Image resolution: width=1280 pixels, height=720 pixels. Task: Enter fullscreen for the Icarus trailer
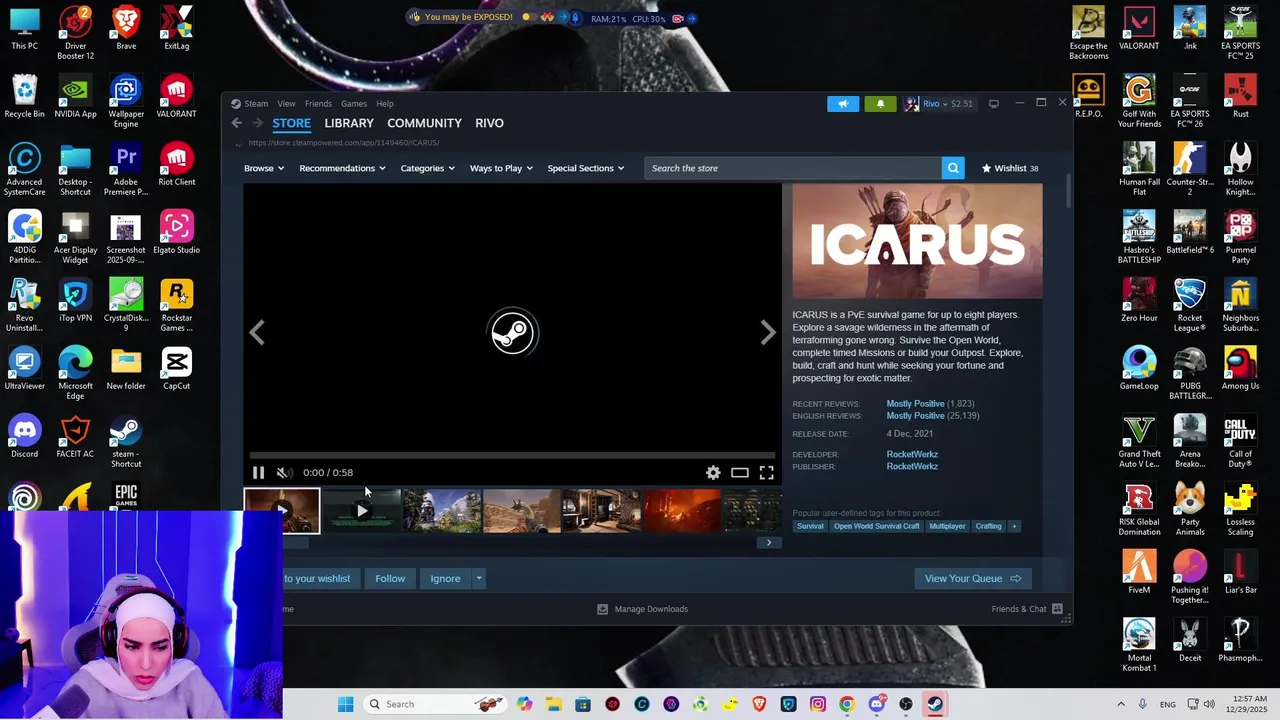click(x=766, y=473)
